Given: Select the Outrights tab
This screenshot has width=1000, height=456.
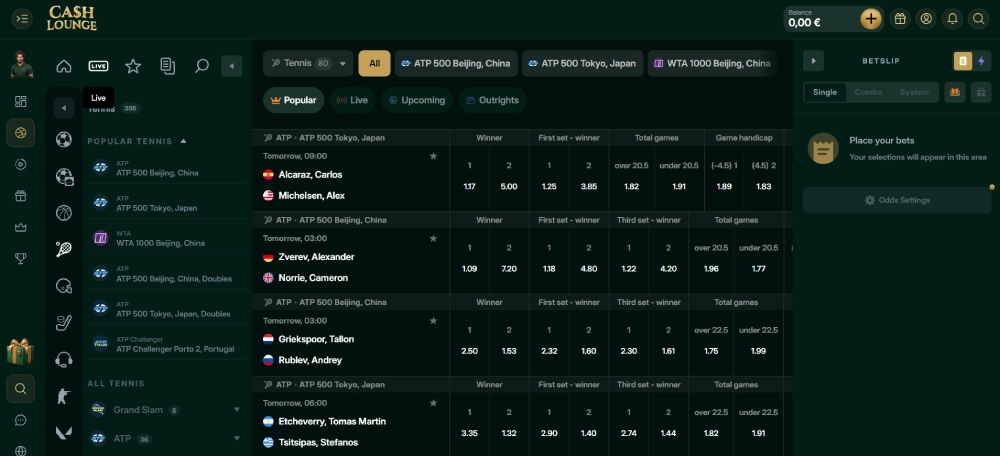Looking at the screenshot, I should coord(492,100).
